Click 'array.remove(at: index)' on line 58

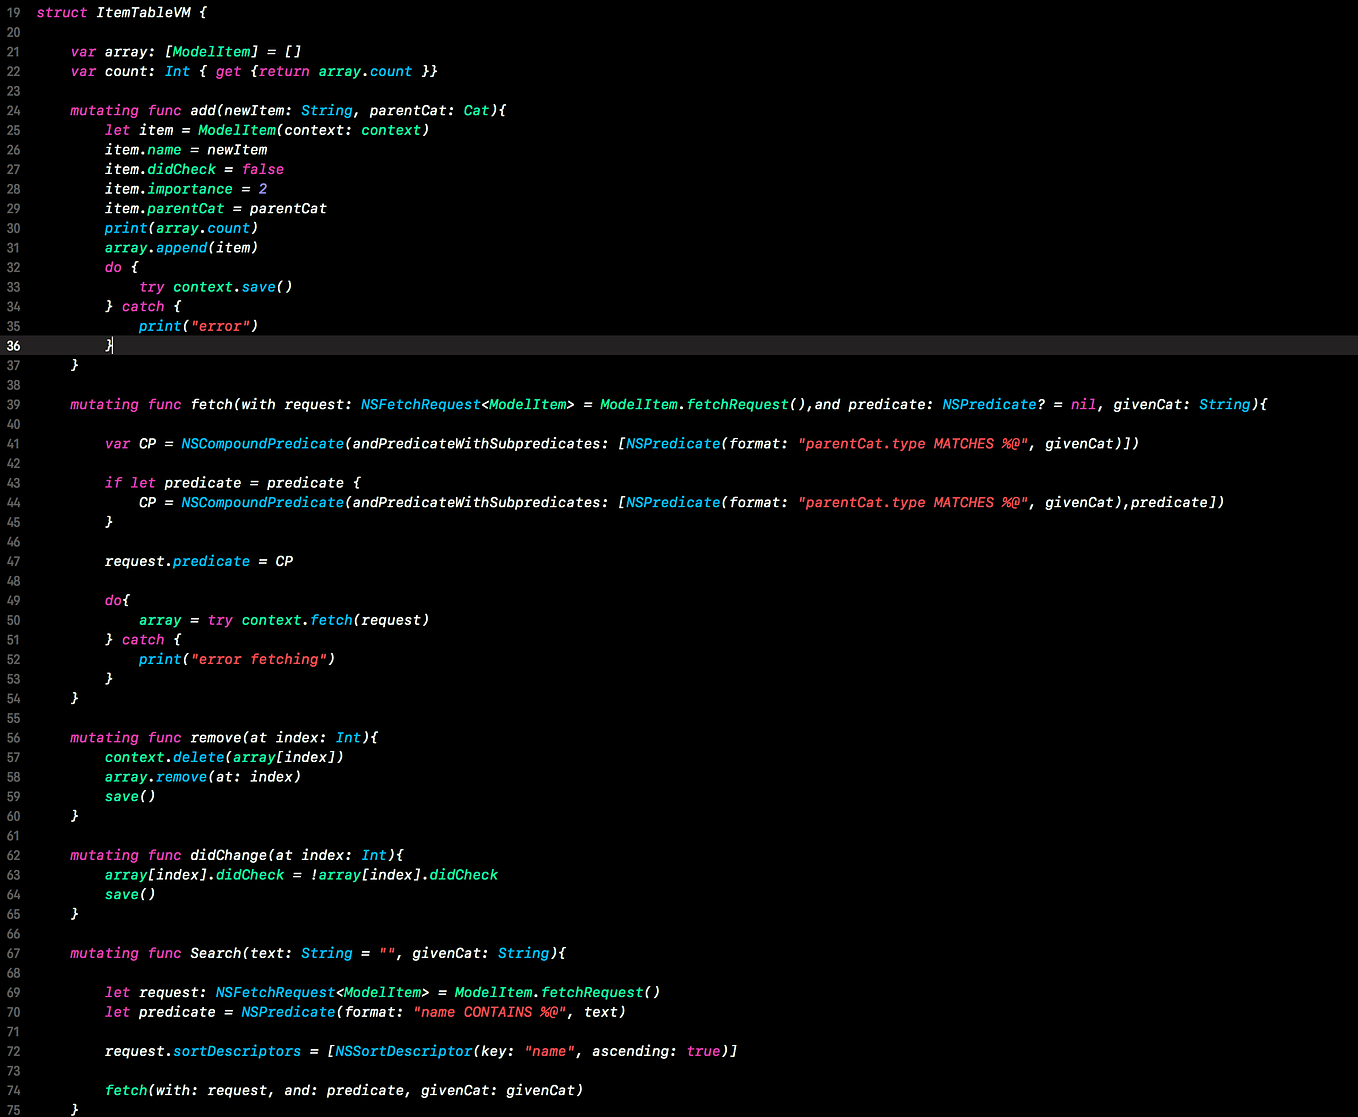(x=203, y=777)
